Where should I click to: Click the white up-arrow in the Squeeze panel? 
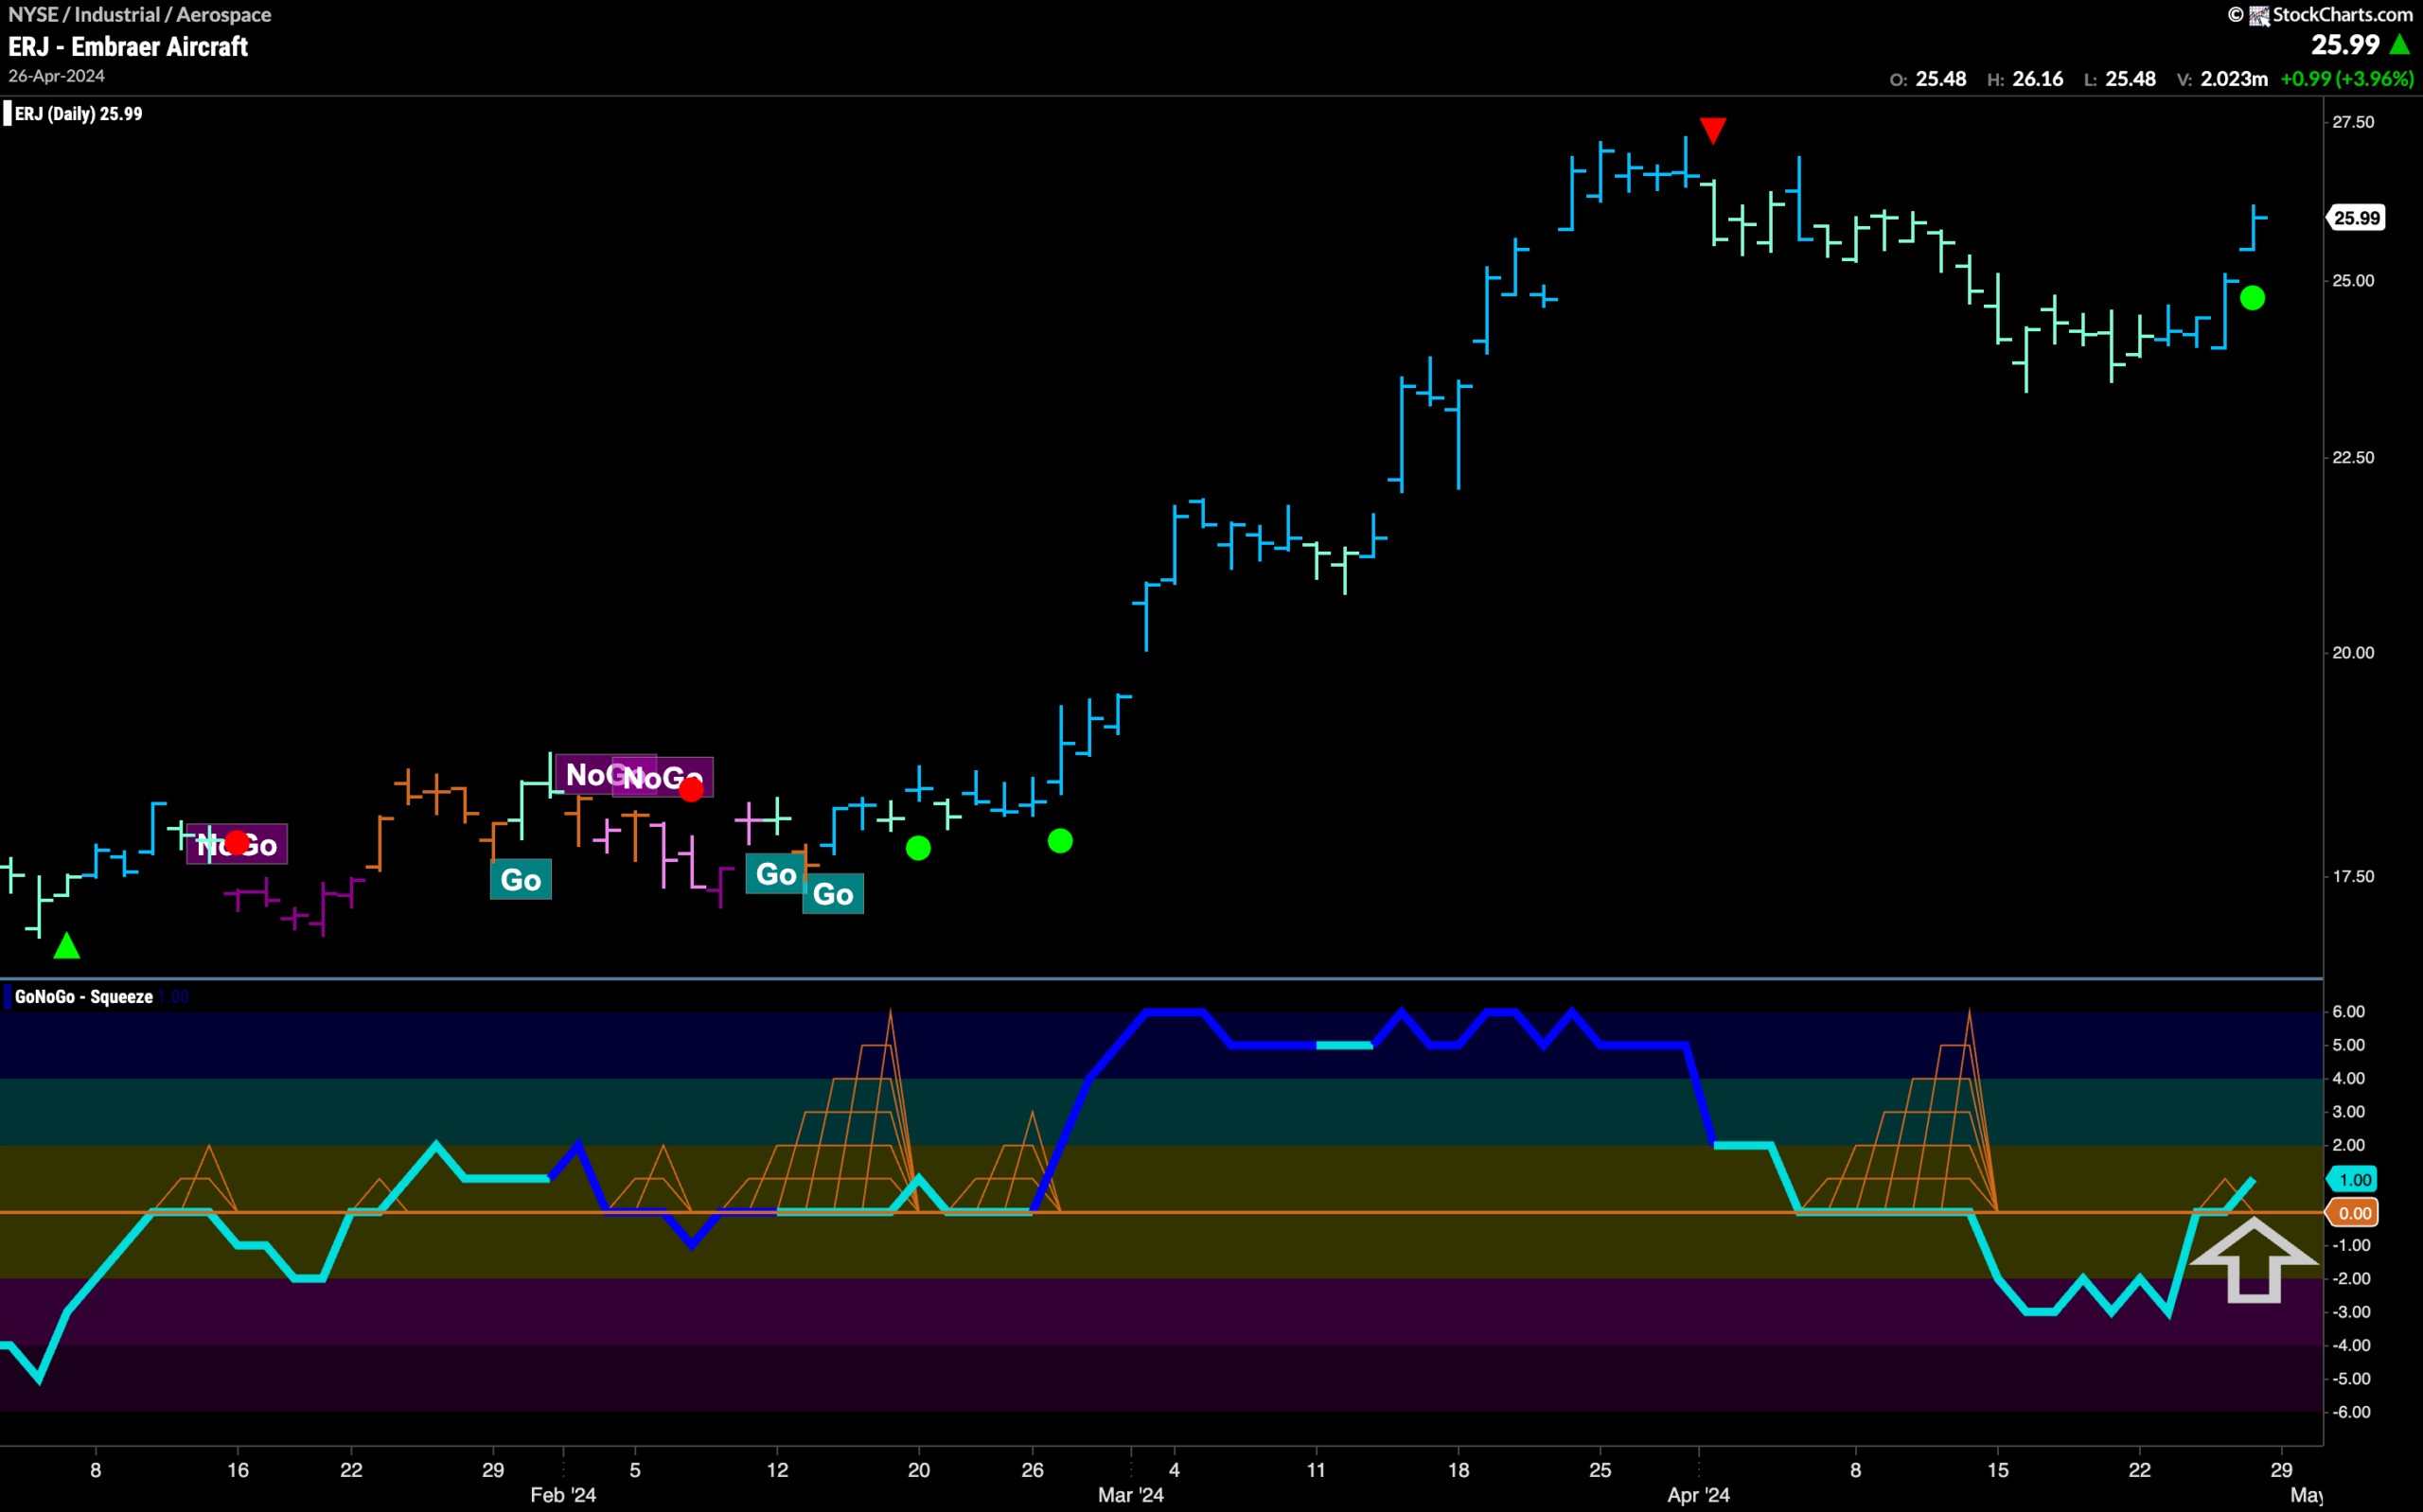coord(2254,1260)
